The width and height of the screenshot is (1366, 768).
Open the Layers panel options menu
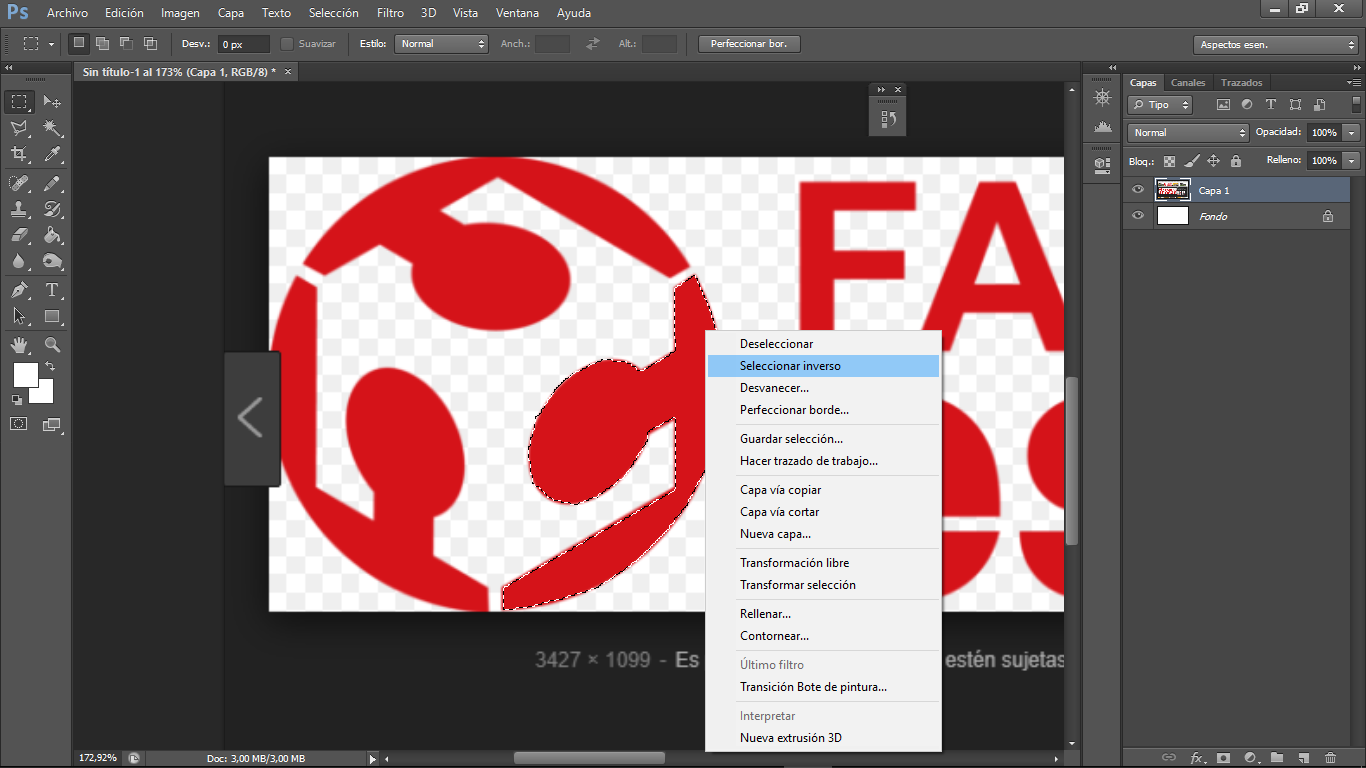(x=1354, y=82)
